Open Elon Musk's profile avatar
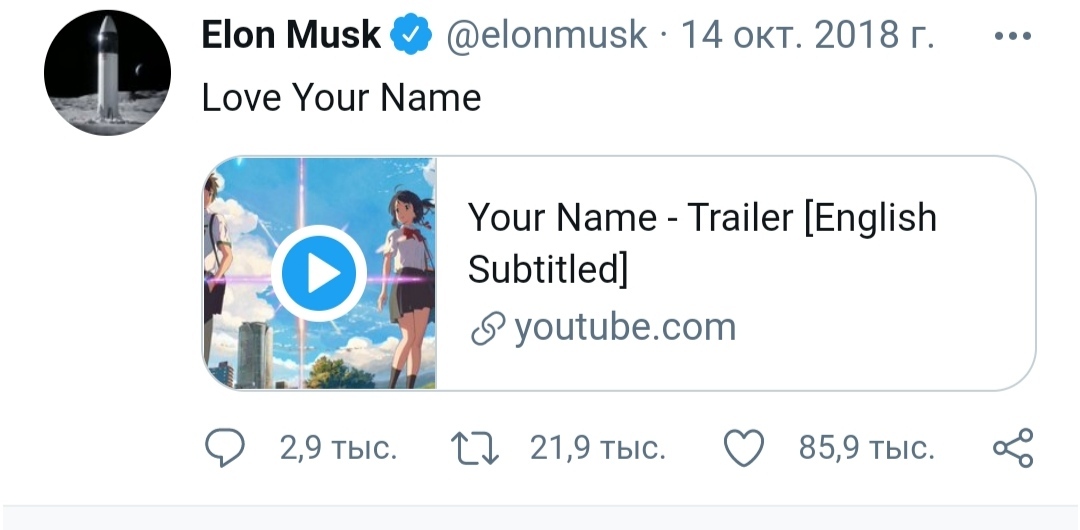Screen dimensions: 1080x530 click(x=105, y=75)
